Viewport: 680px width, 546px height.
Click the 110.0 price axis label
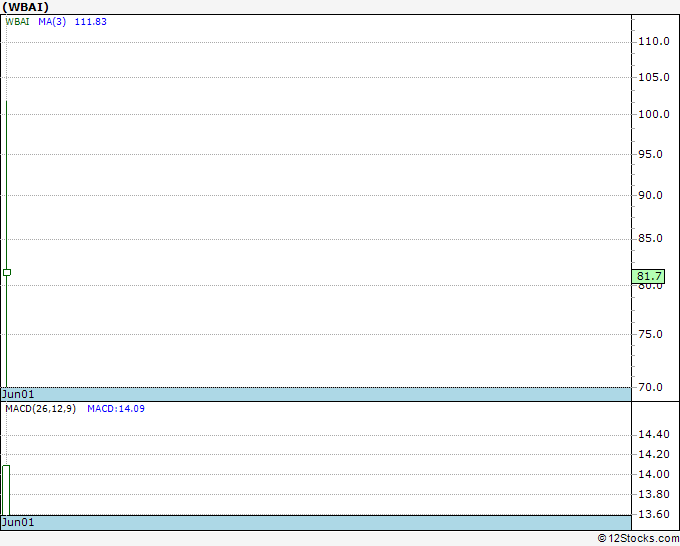point(654,41)
